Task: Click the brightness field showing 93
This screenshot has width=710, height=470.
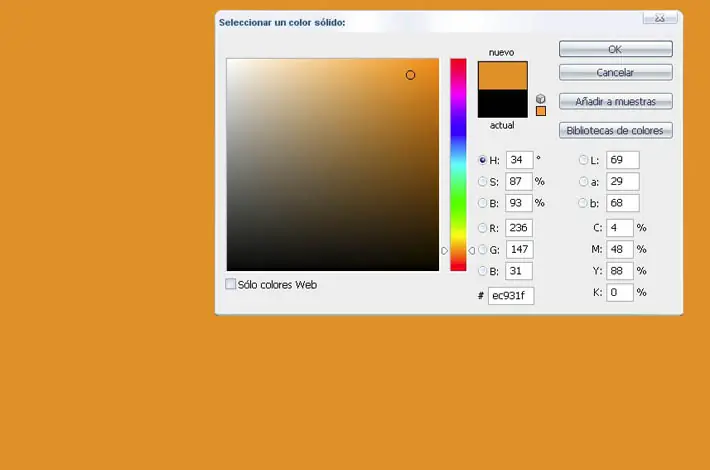Action: pos(519,203)
